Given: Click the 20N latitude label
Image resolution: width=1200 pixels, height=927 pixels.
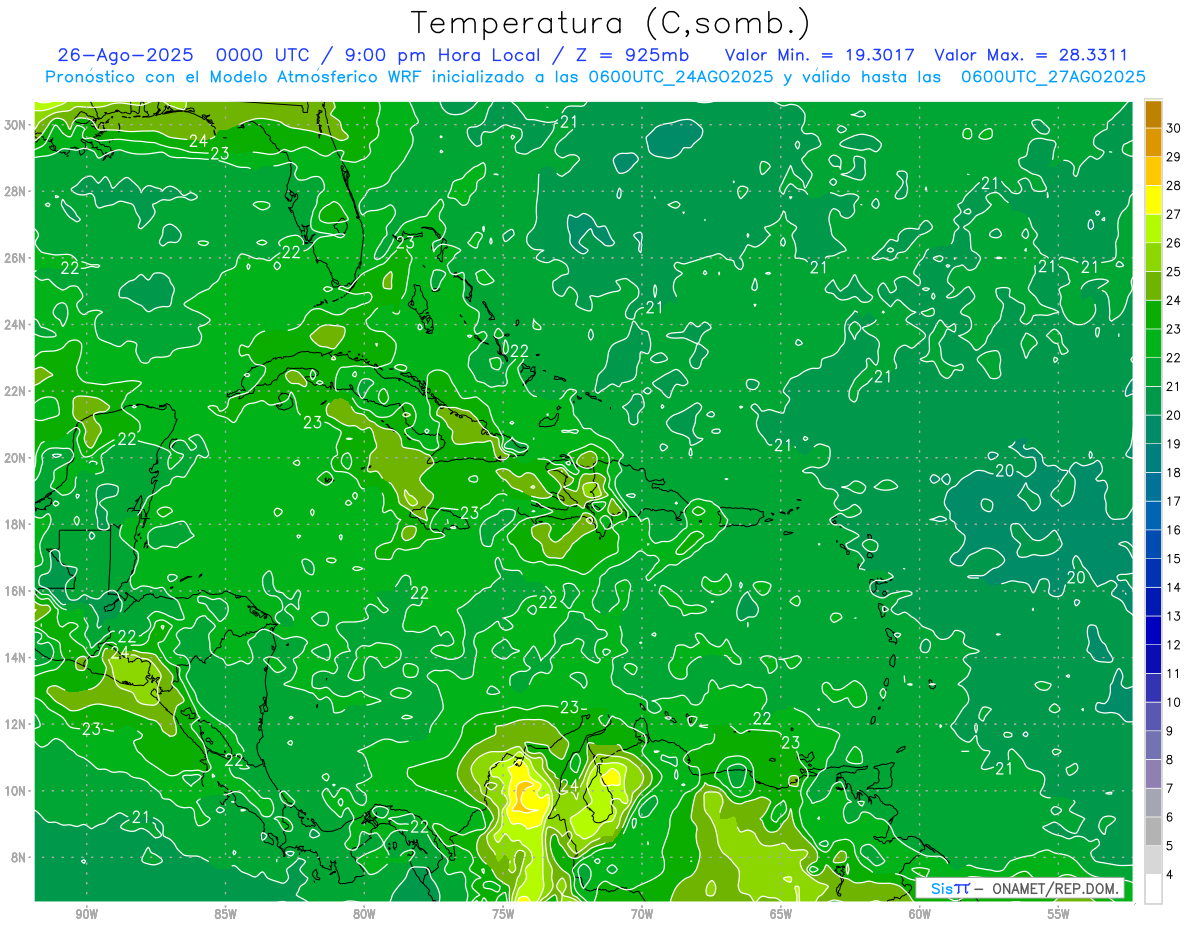Looking at the screenshot, I should point(14,458).
